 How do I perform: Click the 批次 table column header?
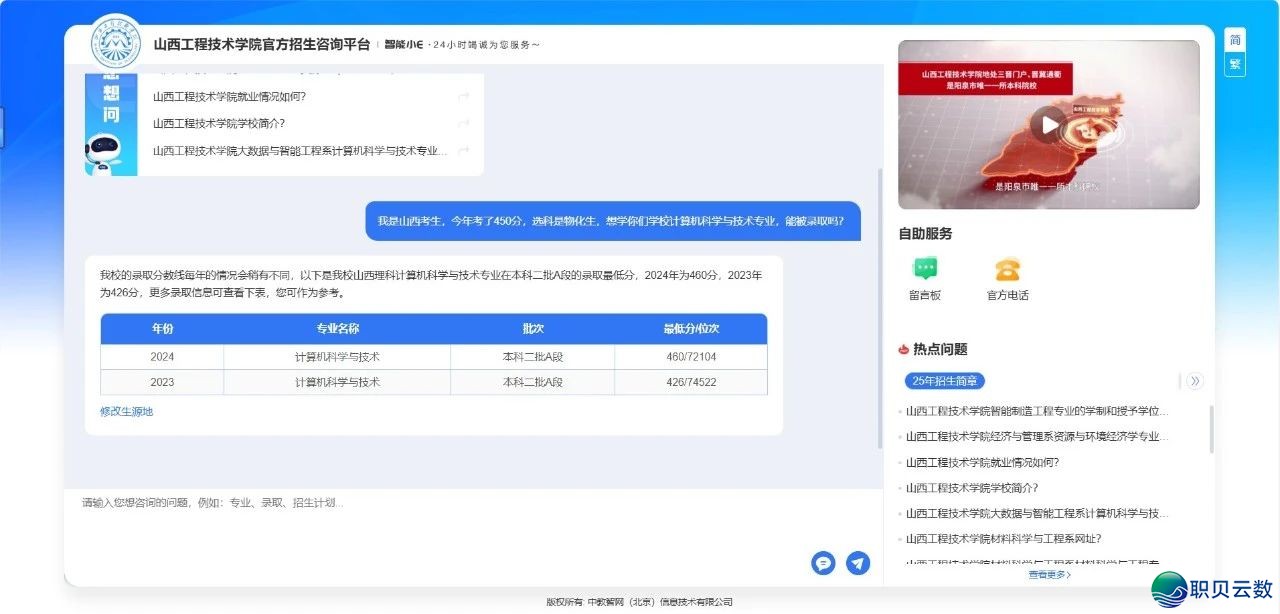pos(533,329)
